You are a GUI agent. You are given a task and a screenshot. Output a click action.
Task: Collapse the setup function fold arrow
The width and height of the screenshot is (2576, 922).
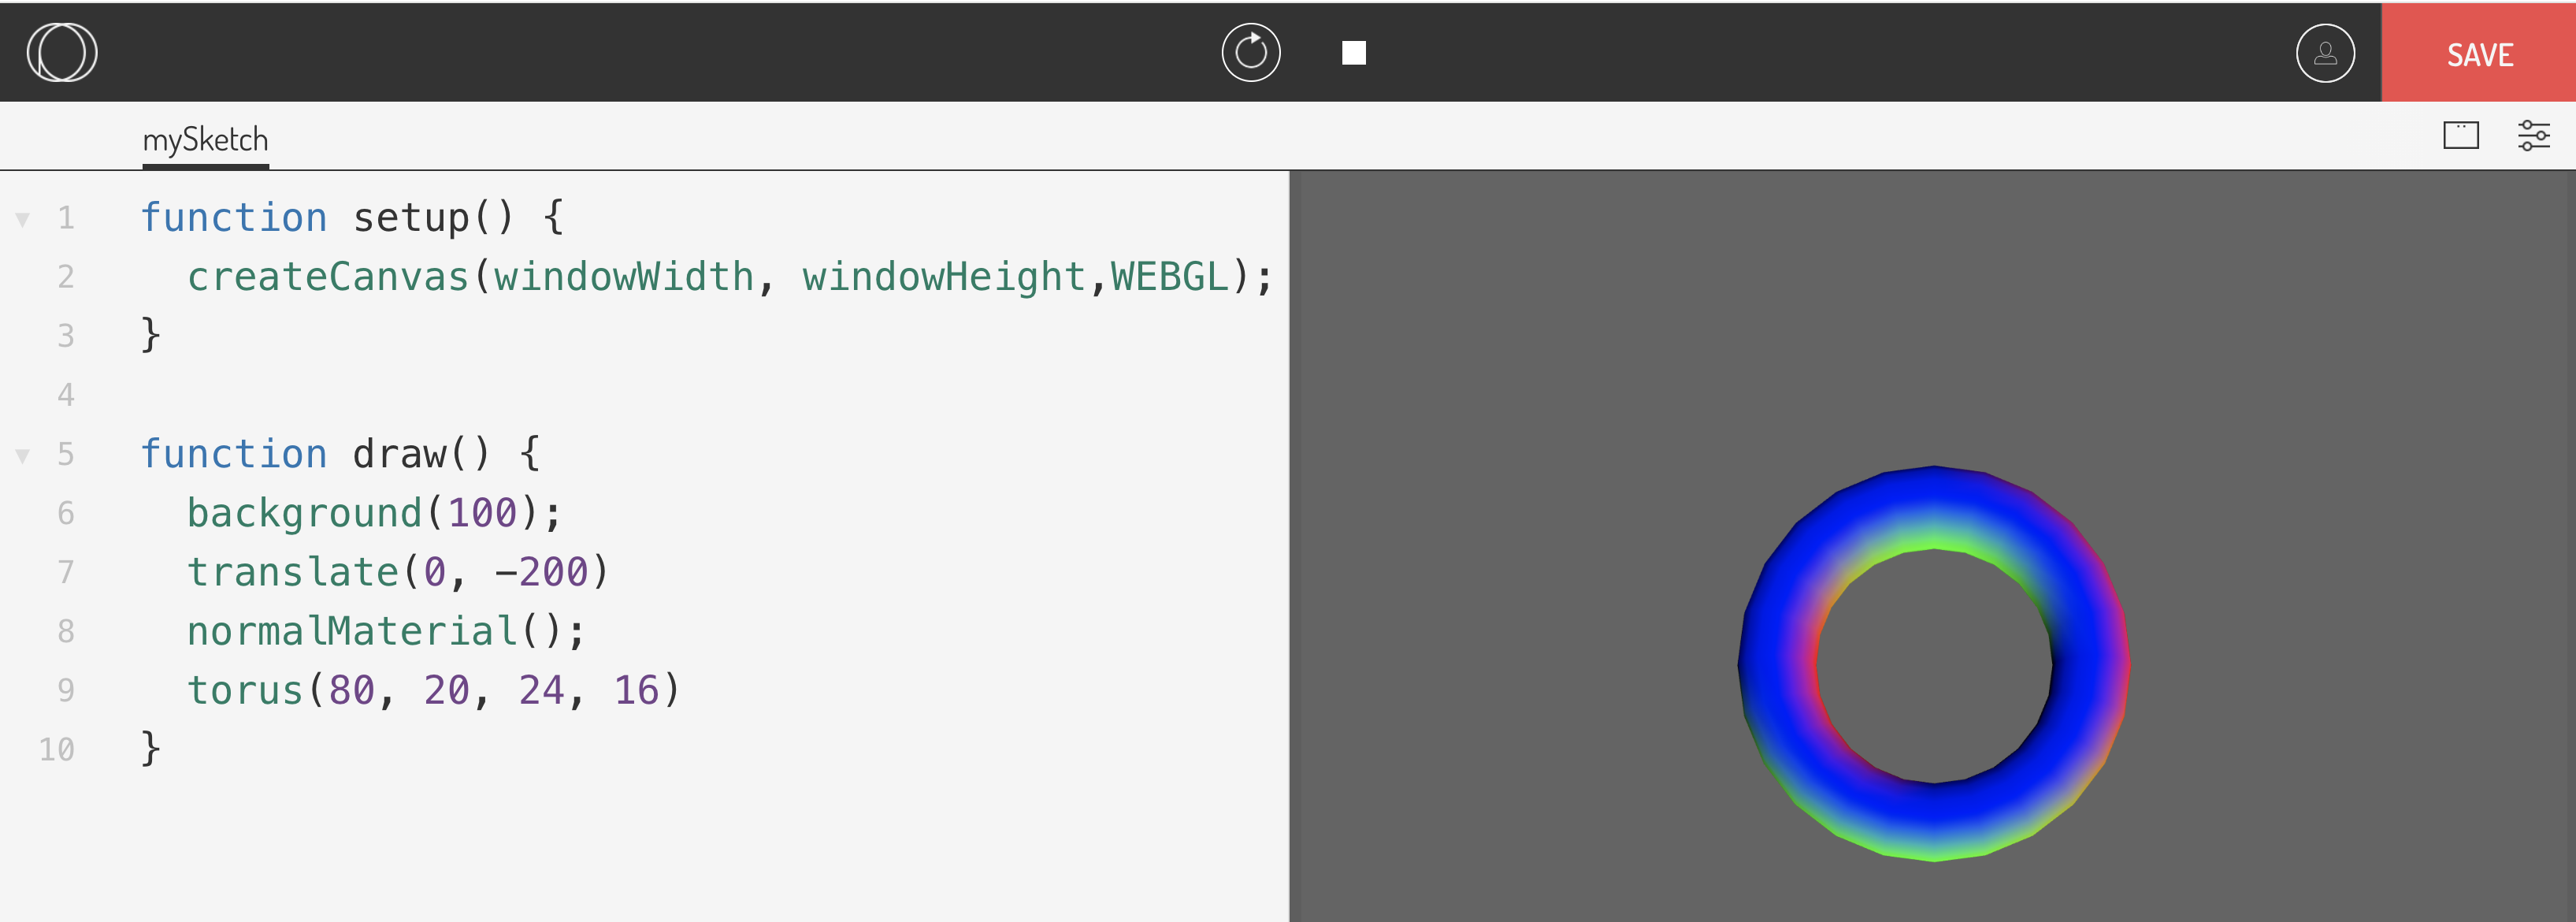pos(22,218)
